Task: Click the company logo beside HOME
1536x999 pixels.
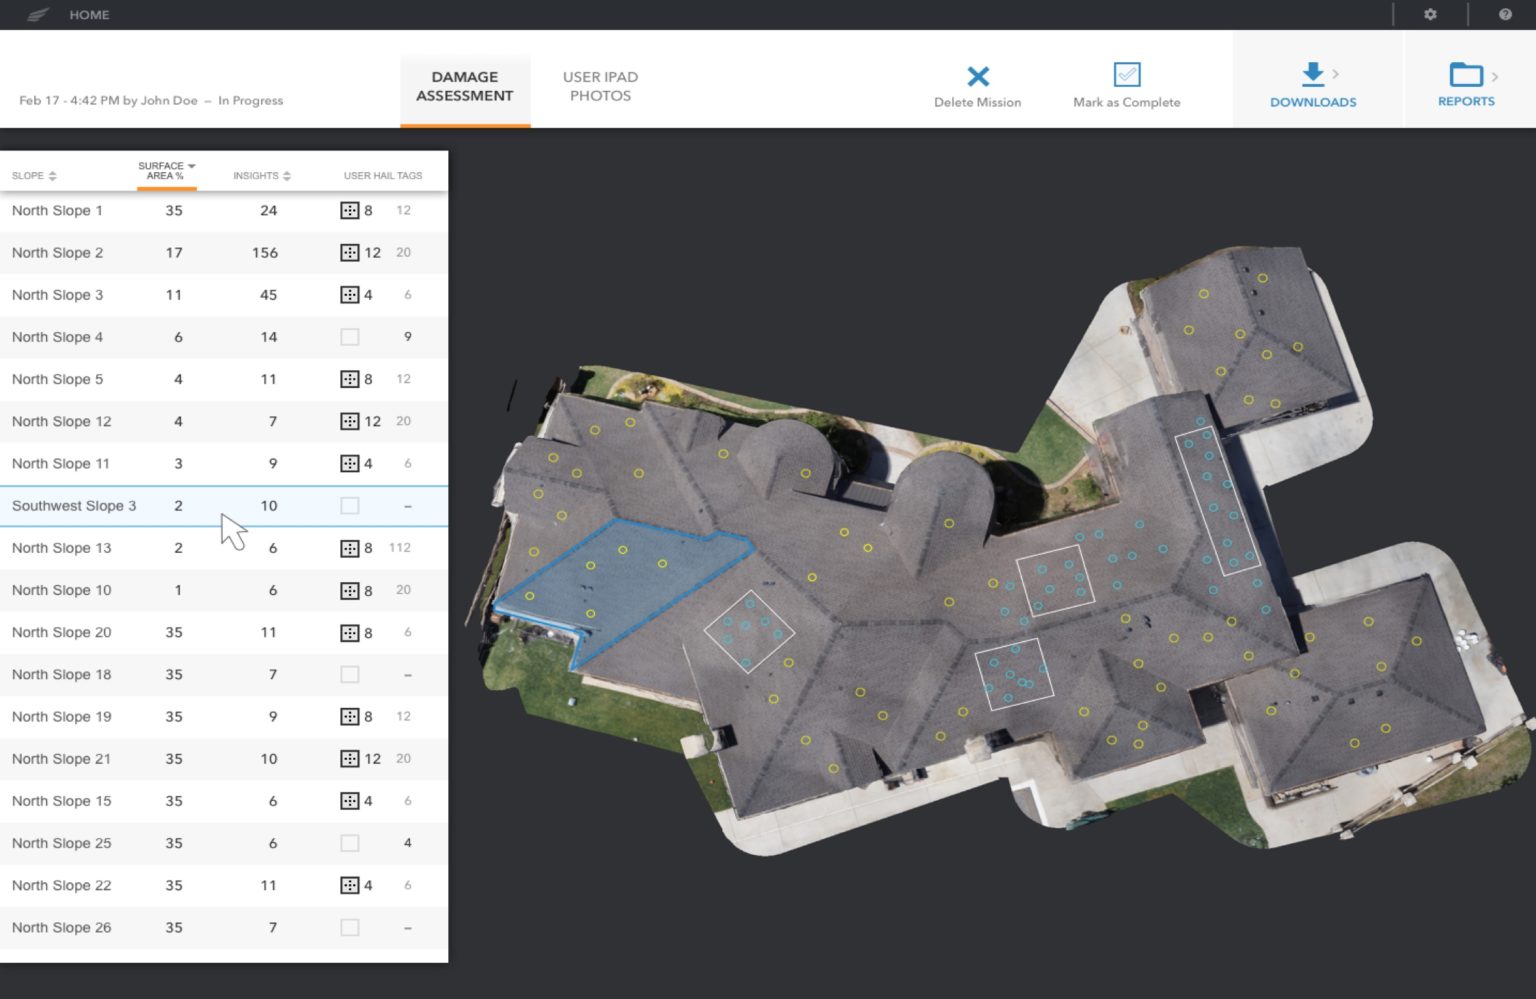Action: click(x=38, y=14)
